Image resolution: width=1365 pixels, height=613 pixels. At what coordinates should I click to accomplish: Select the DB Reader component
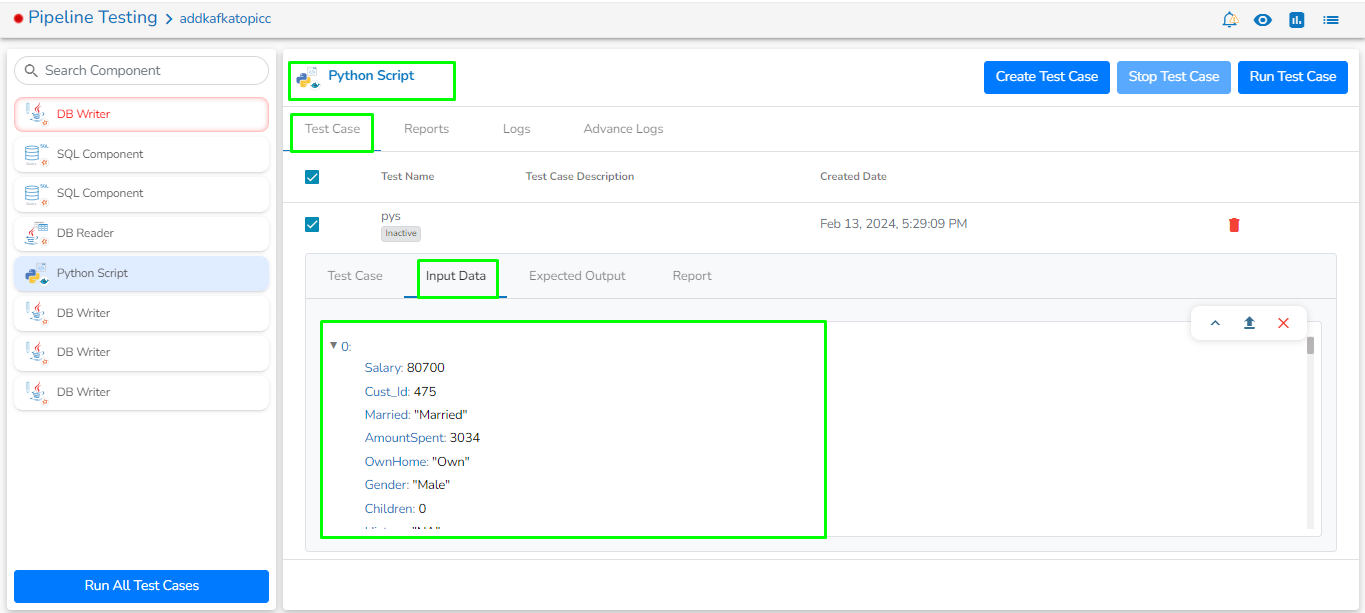(141, 233)
